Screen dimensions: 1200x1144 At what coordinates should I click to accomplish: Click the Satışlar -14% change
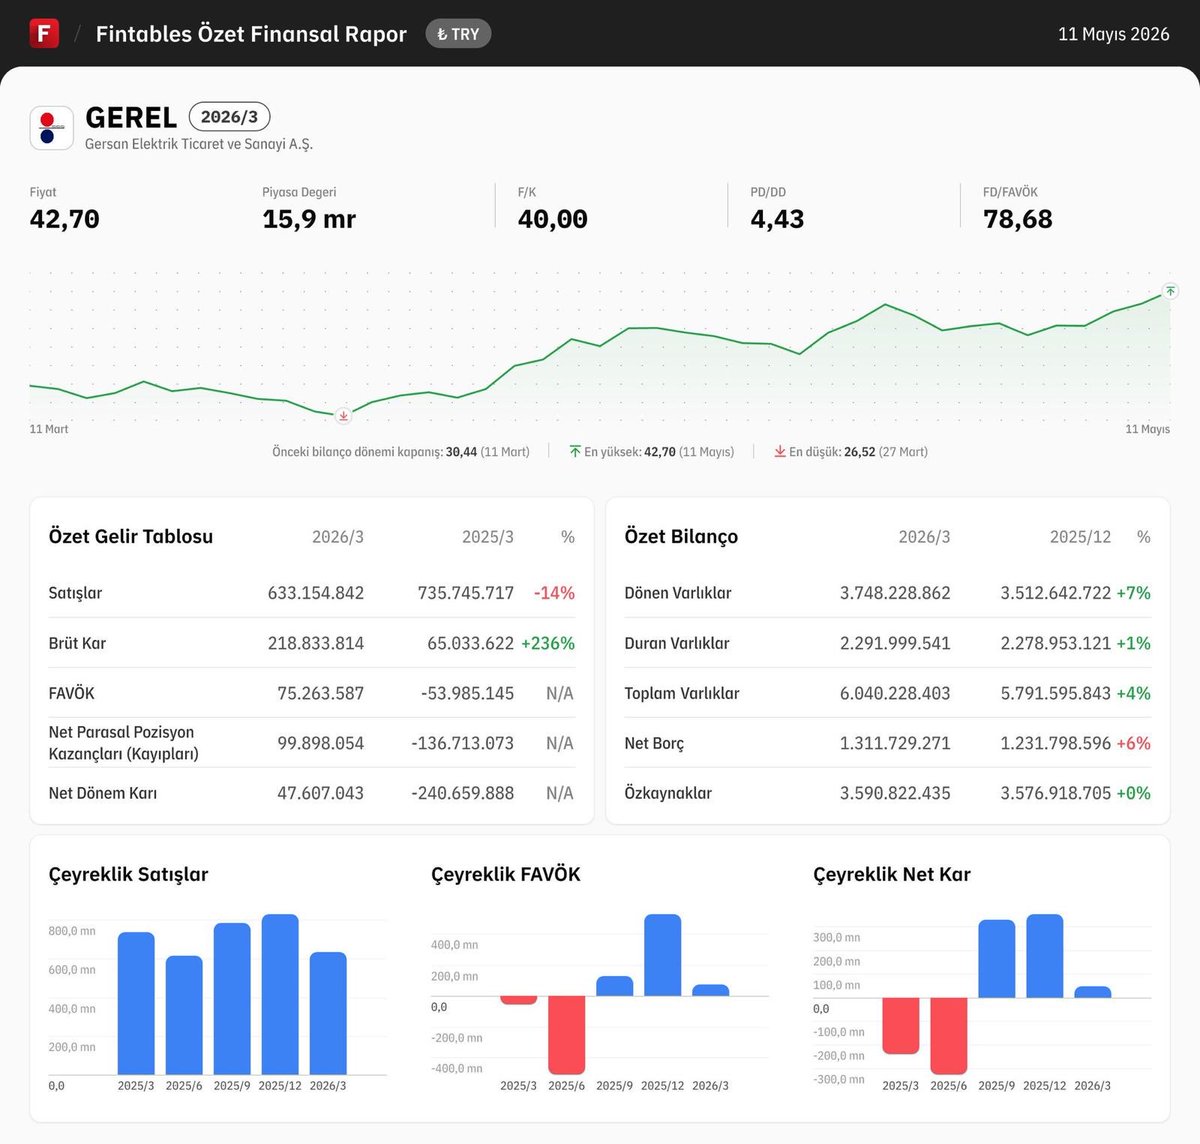pyautogui.click(x=554, y=593)
